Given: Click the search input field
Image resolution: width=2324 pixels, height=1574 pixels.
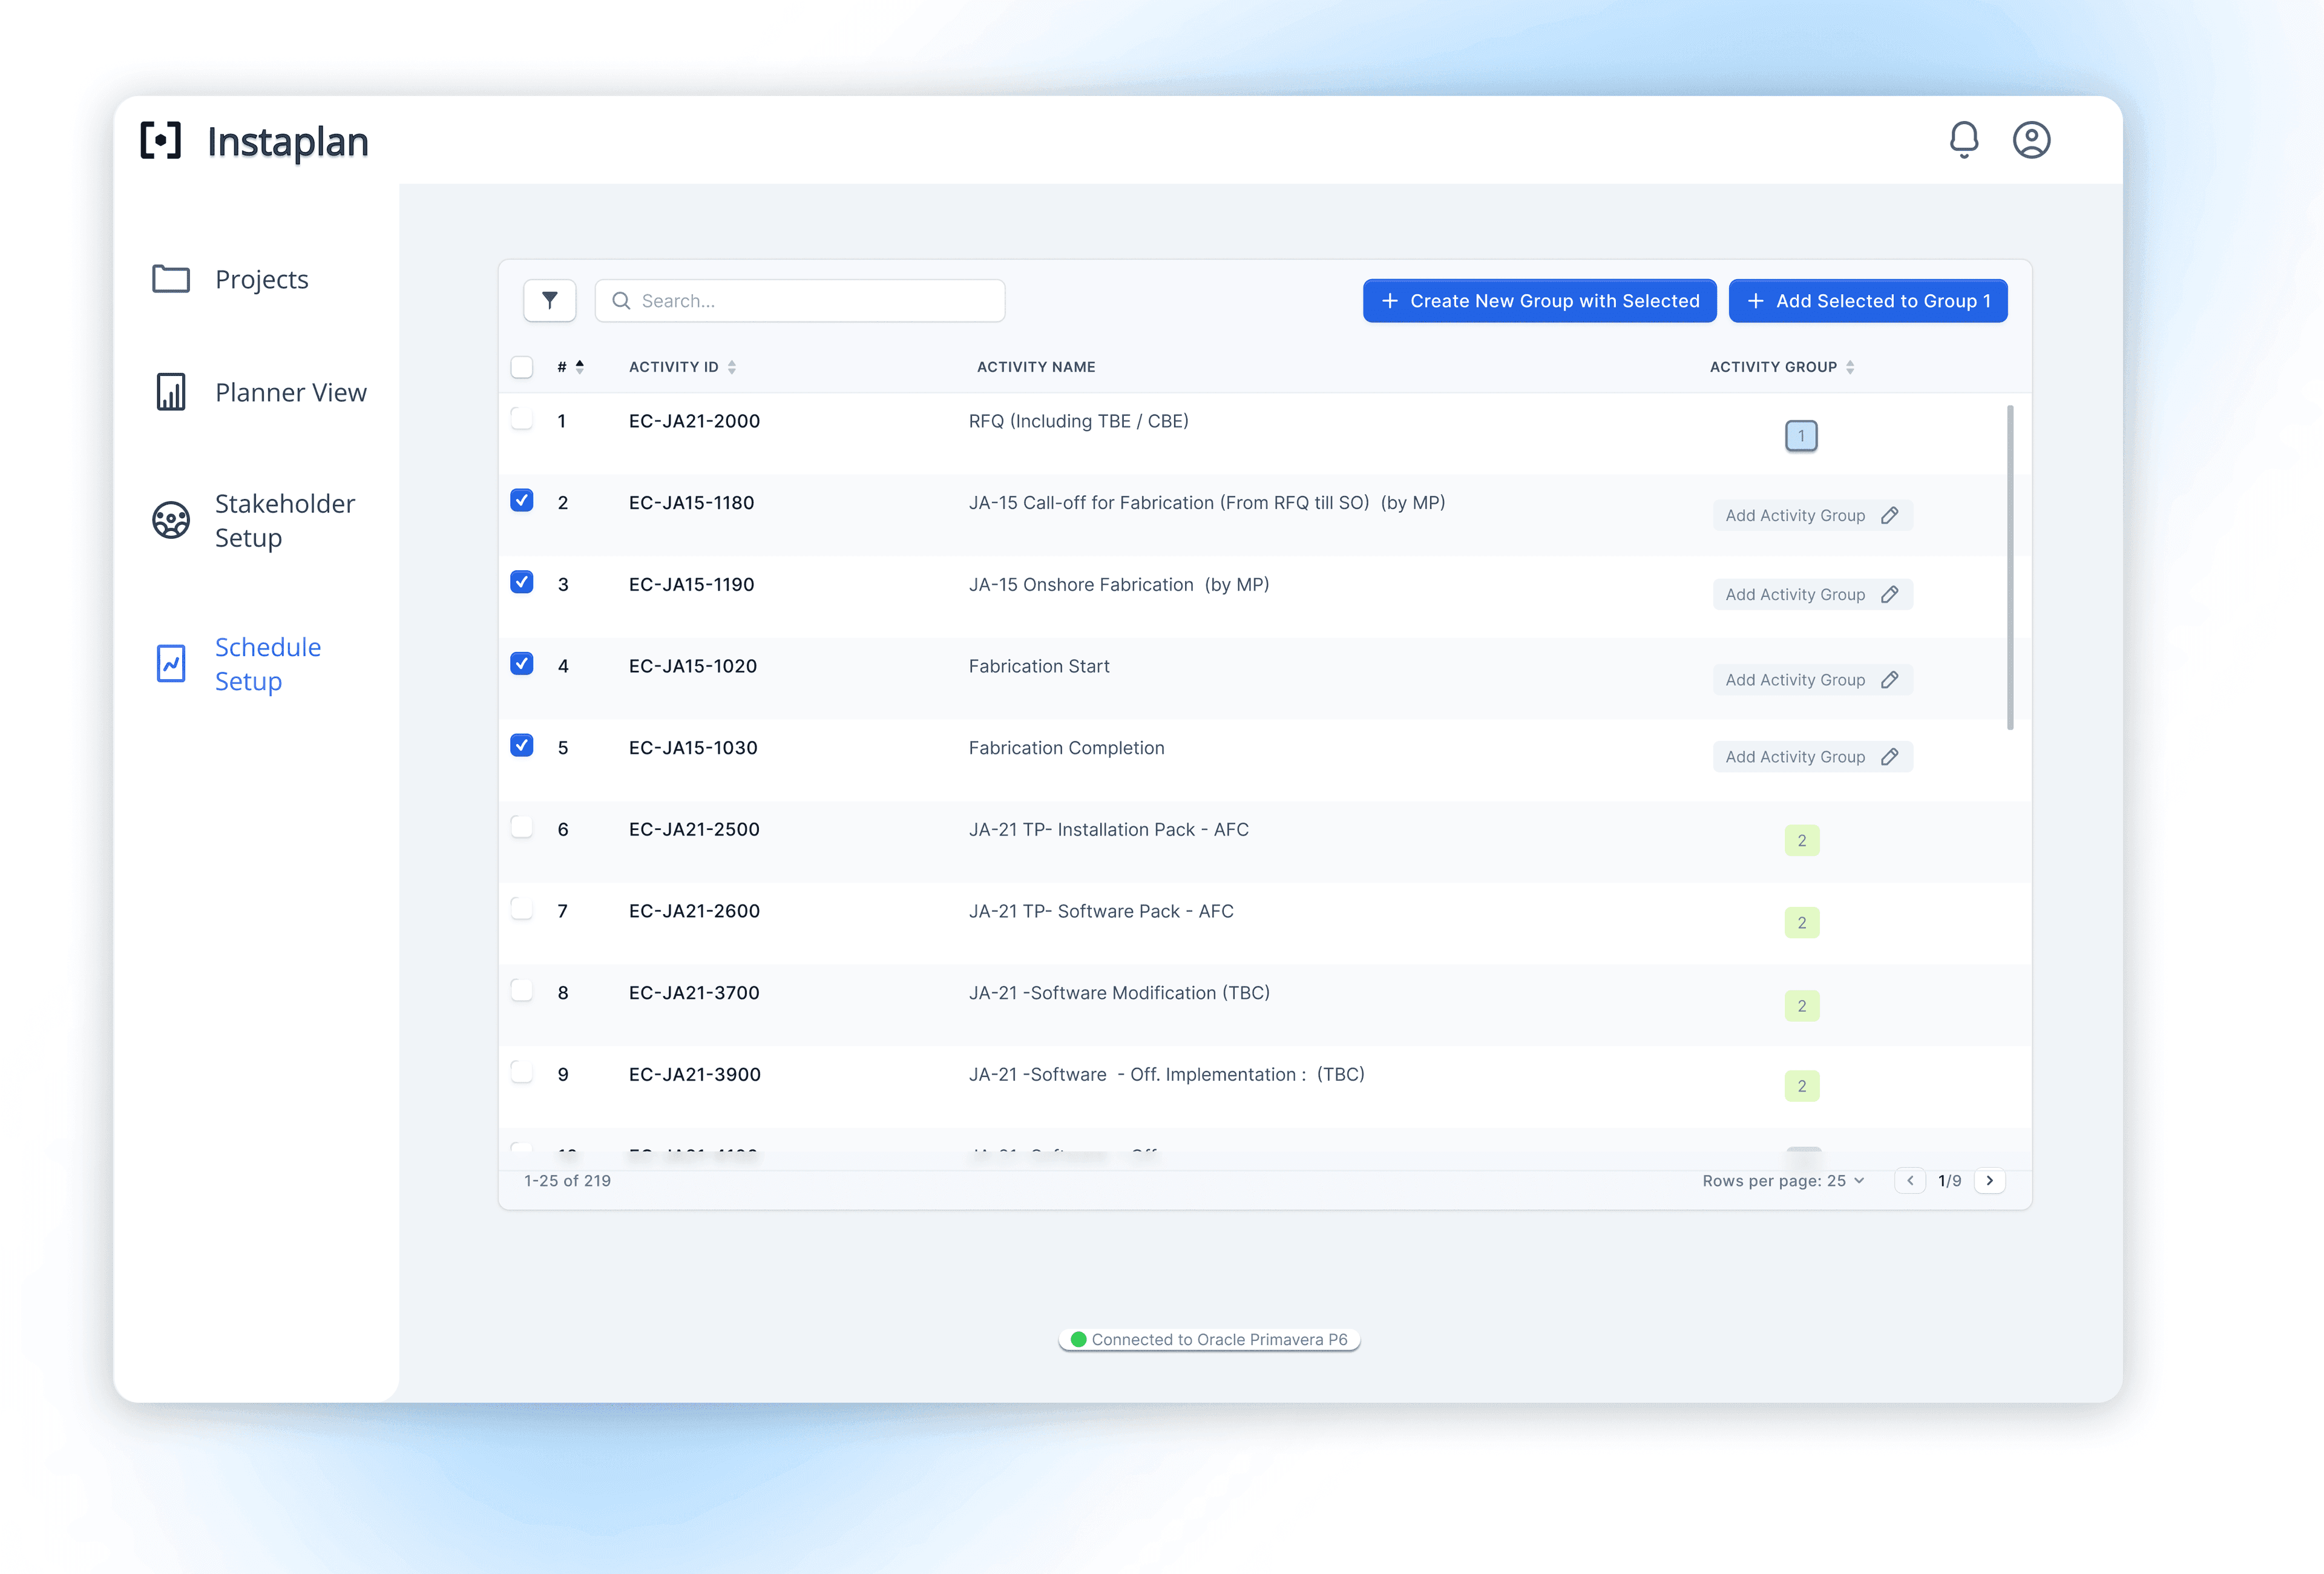Looking at the screenshot, I should 801,300.
